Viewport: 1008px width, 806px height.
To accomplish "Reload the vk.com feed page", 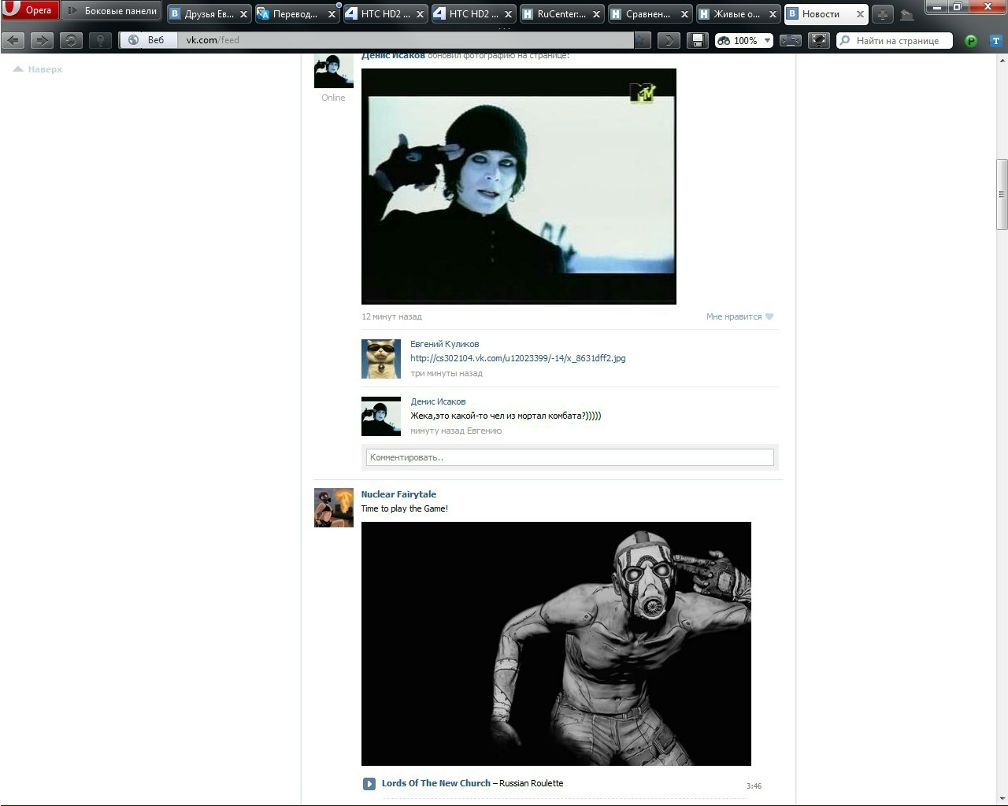I will tap(71, 41).
